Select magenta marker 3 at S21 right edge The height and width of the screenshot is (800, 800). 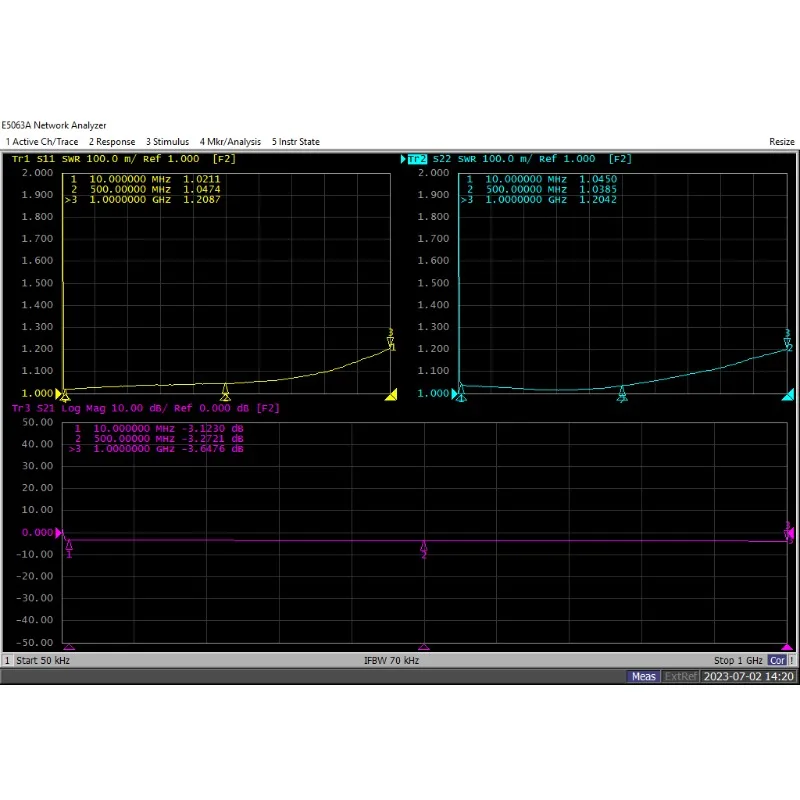click(788, 532)
